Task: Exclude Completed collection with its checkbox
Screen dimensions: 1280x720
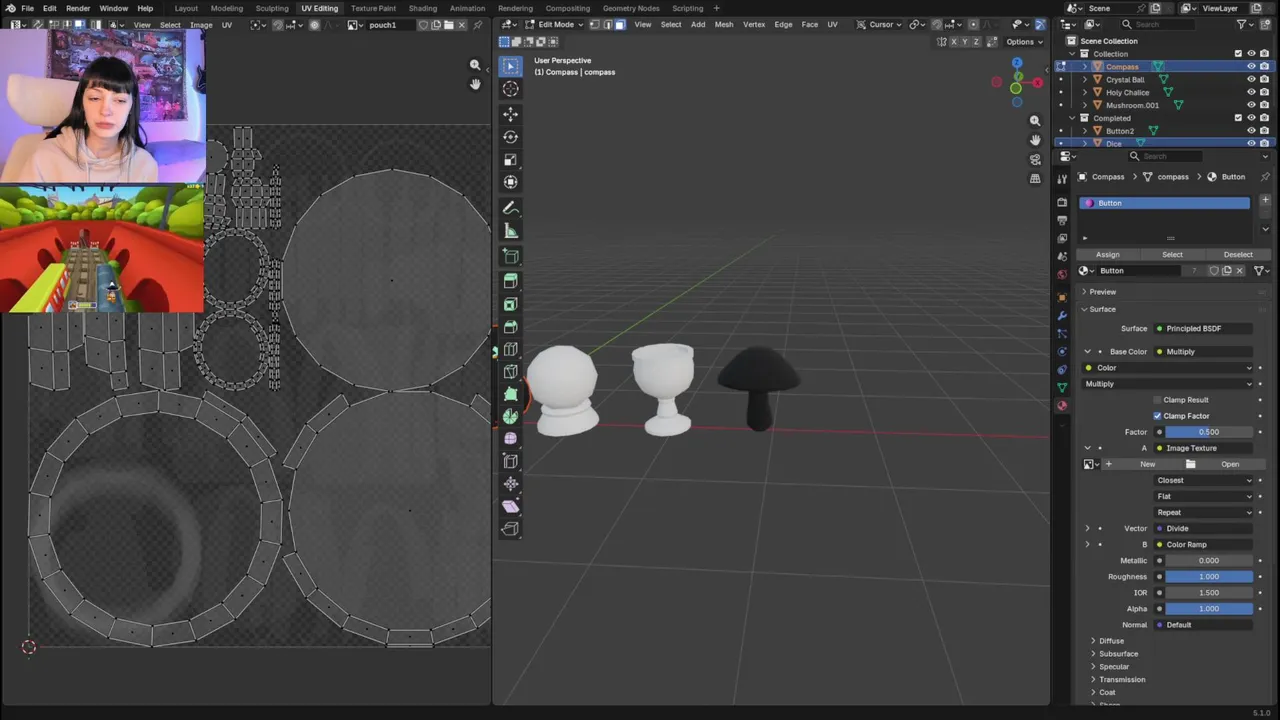Action: [1238, 118]
